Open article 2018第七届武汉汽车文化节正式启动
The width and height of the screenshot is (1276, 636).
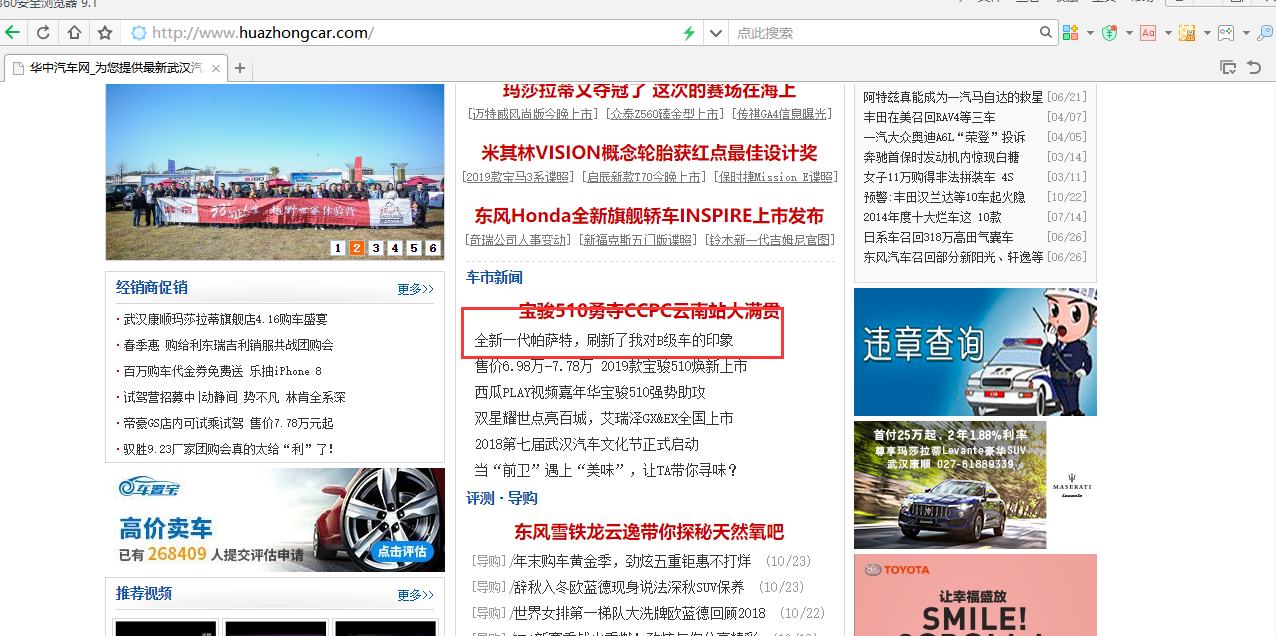point(587,444)
